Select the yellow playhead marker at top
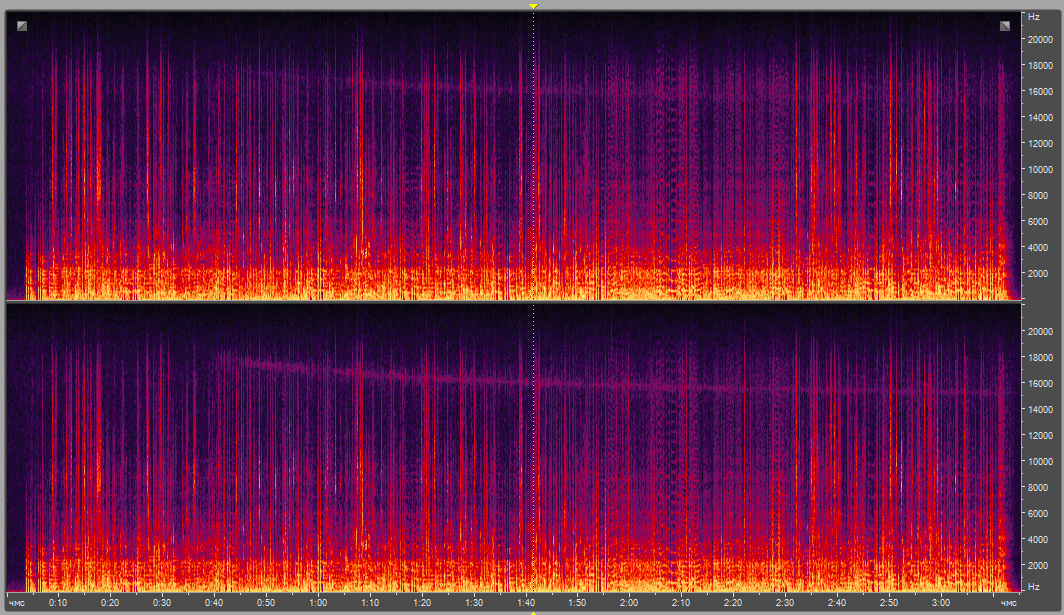The height and width of the screenshot is (615, 1064). pos(534,6)
